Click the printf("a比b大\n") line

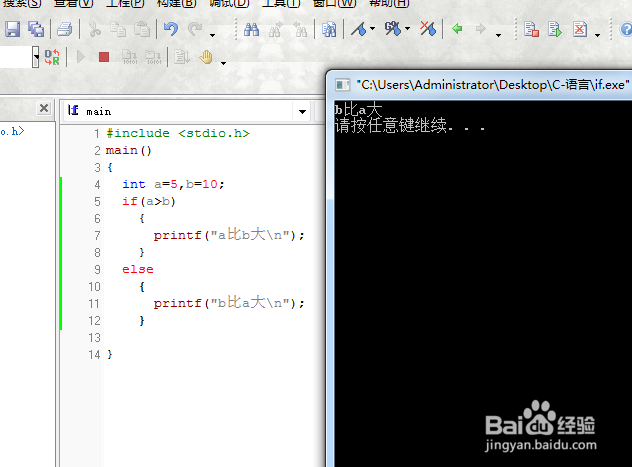coord(229,235)
